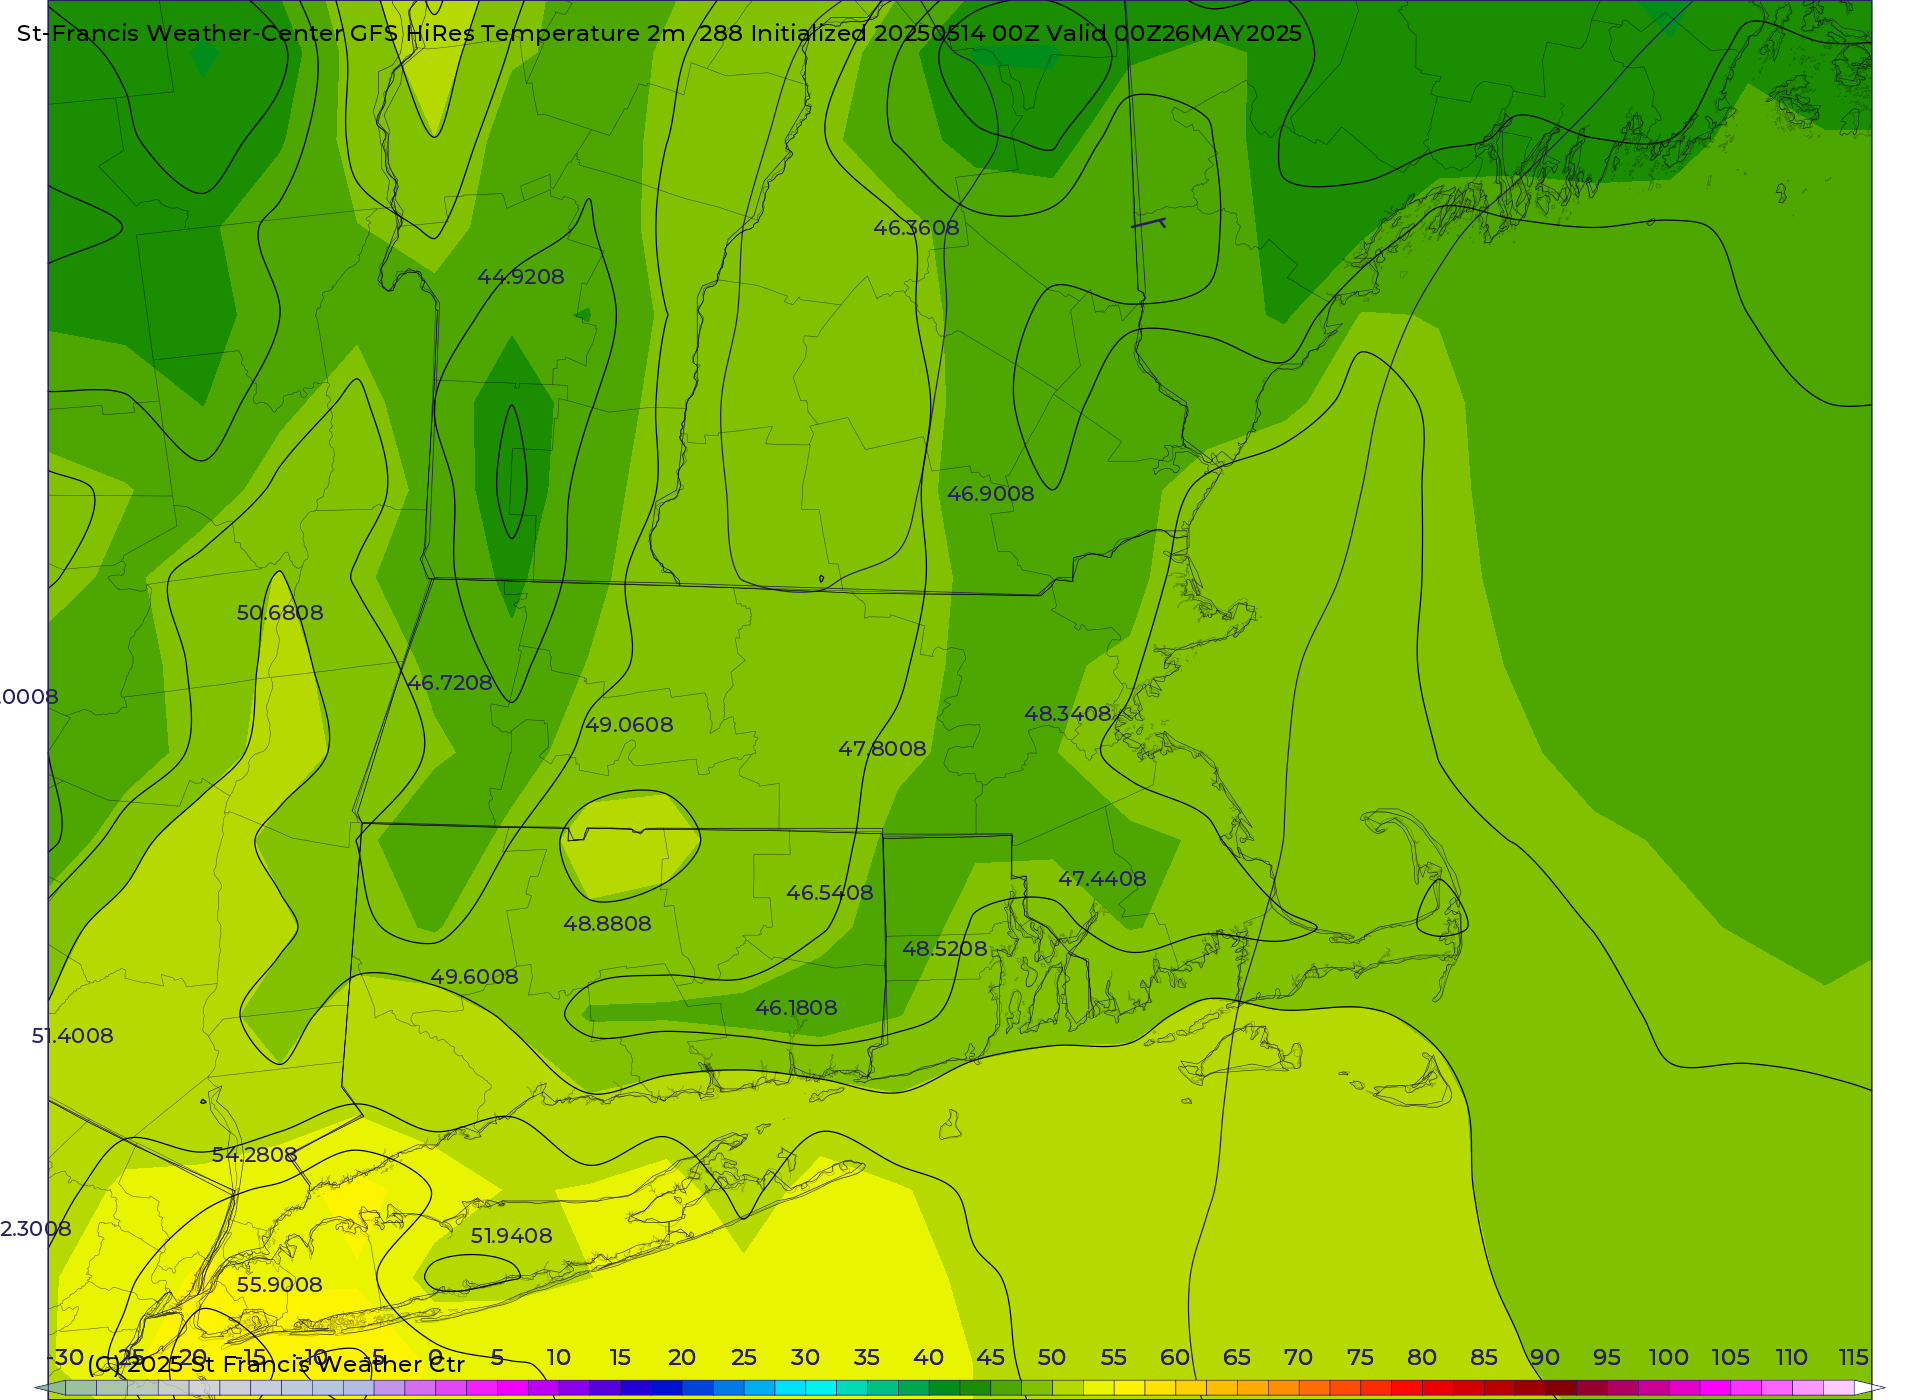Click the 46.9008 temperature label
The width and height of the screenshot is (1920, 1400).
click(x=990, y=494)
